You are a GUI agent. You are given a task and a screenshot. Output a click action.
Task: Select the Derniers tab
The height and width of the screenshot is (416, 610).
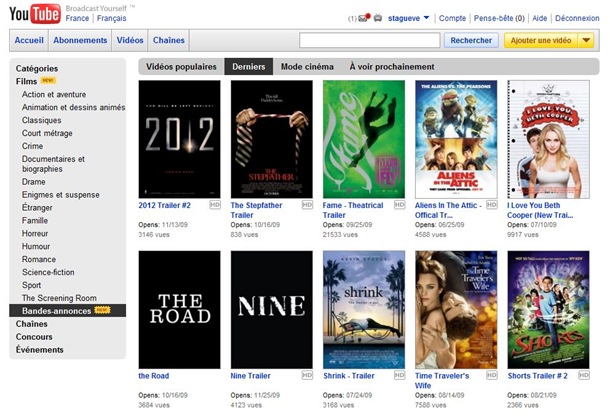(249, 67)
